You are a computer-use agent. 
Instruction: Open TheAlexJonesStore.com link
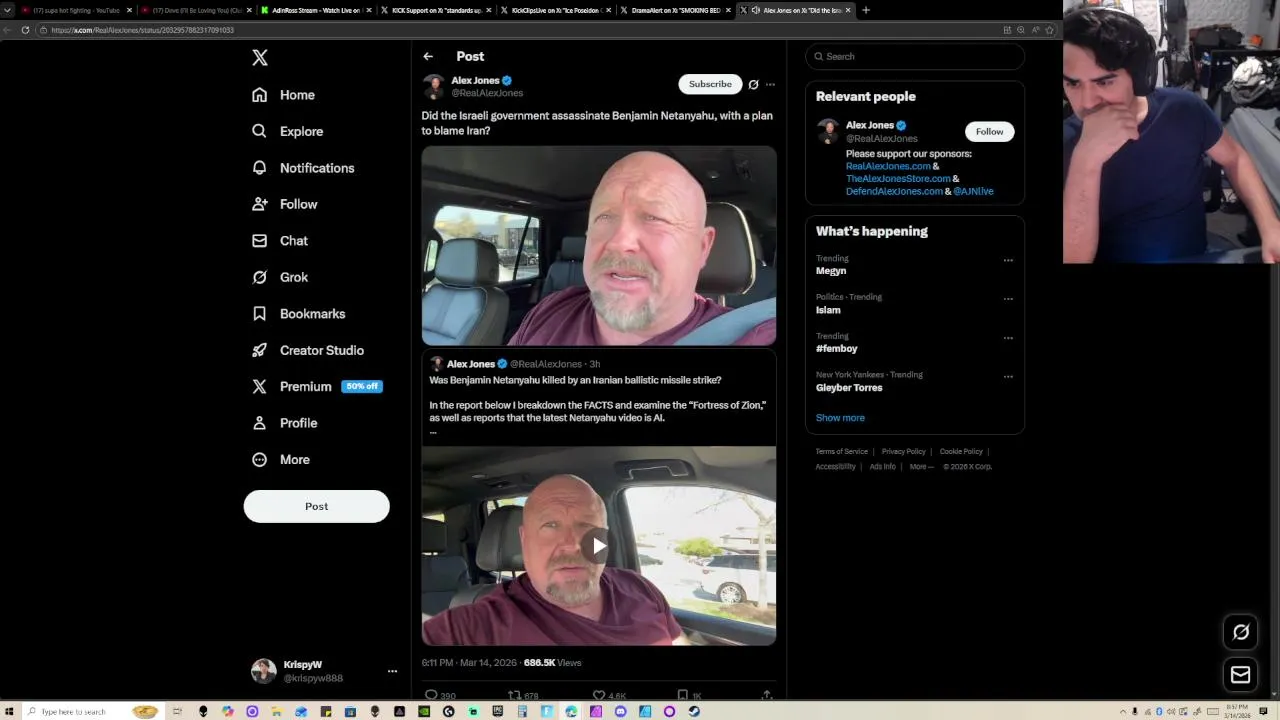pos(898,179)
